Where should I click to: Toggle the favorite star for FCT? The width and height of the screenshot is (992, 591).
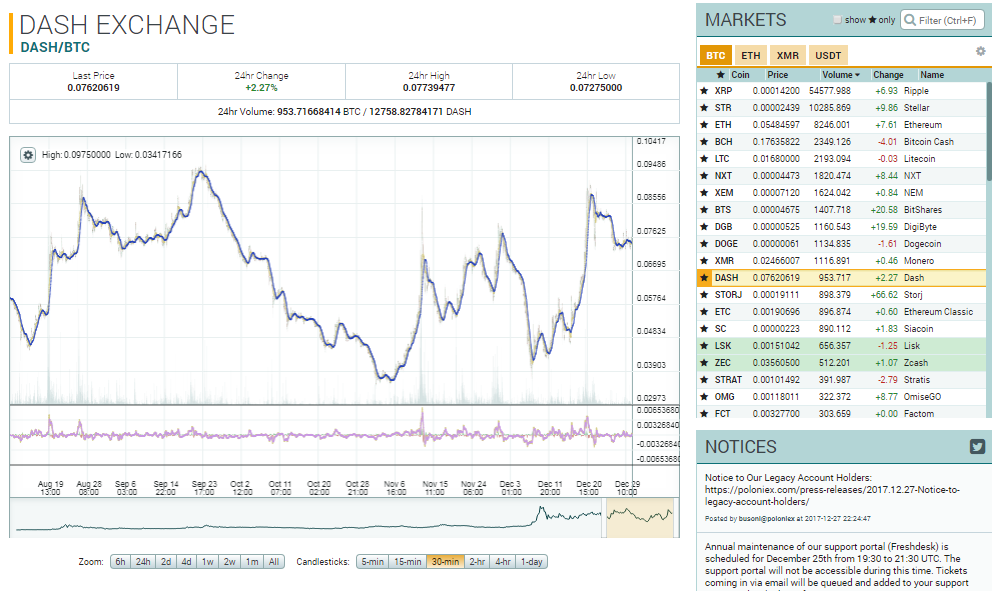coord(704,414)
